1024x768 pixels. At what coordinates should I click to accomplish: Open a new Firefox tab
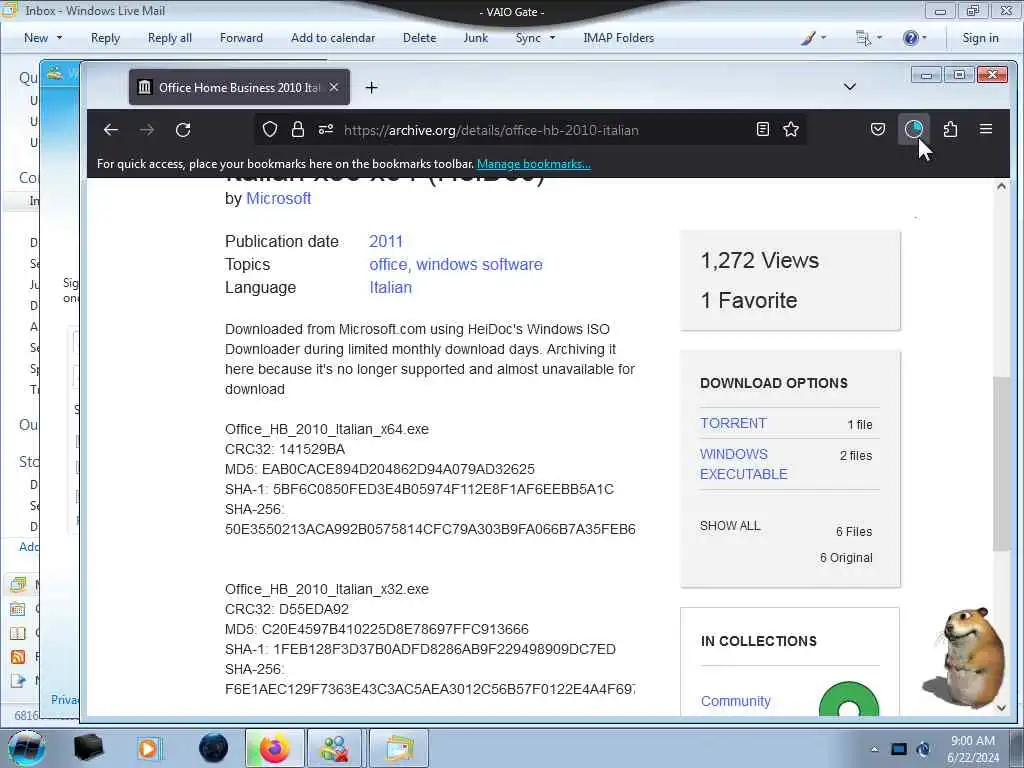[x=372, y=88]
